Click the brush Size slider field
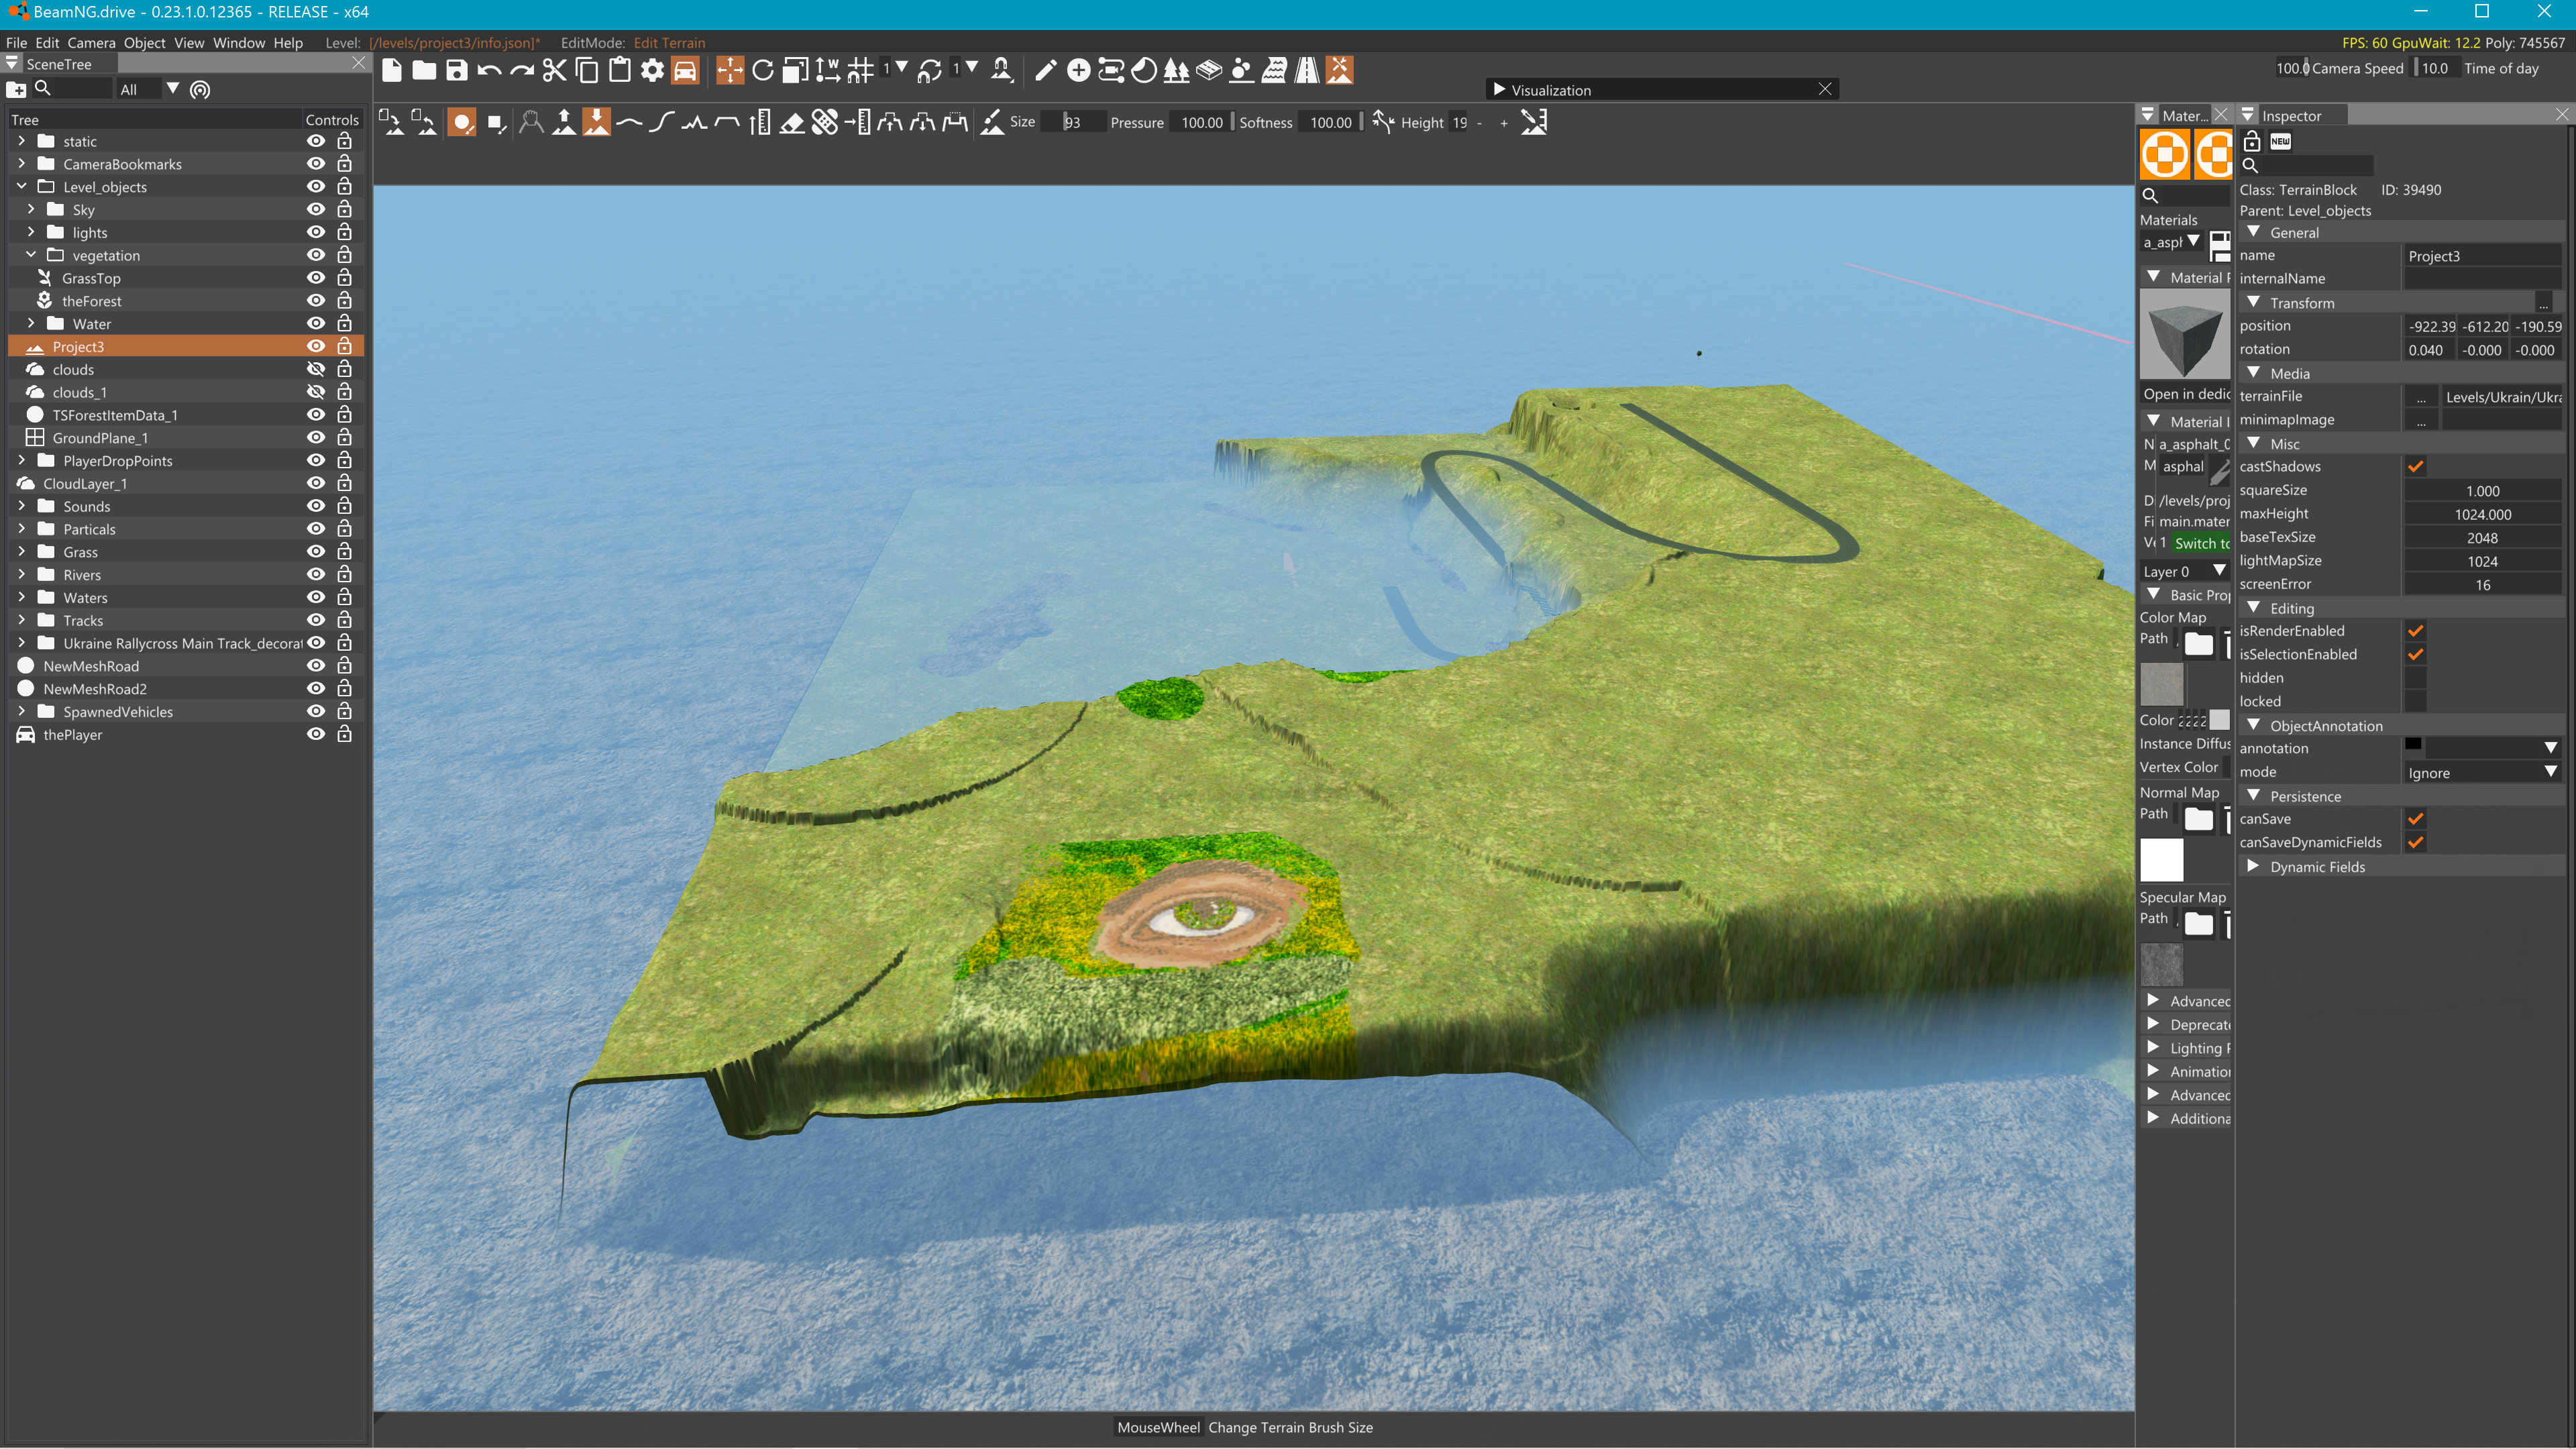Viewport: 2576px width, 1449px height. coord(1073,123)
